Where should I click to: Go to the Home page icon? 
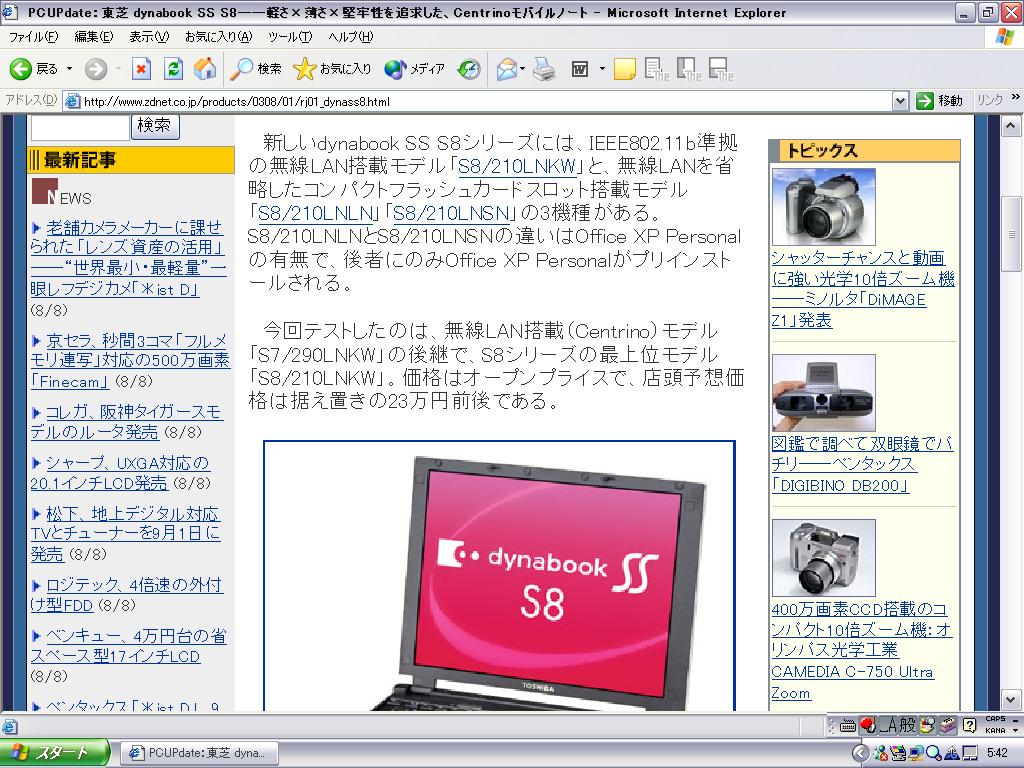(x=205, y=69)
